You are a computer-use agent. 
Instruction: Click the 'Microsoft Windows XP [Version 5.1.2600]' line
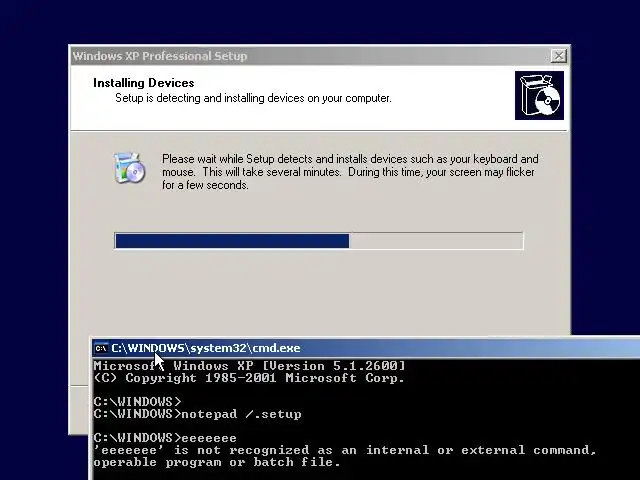pyautogui.click(x=249, y=366)
